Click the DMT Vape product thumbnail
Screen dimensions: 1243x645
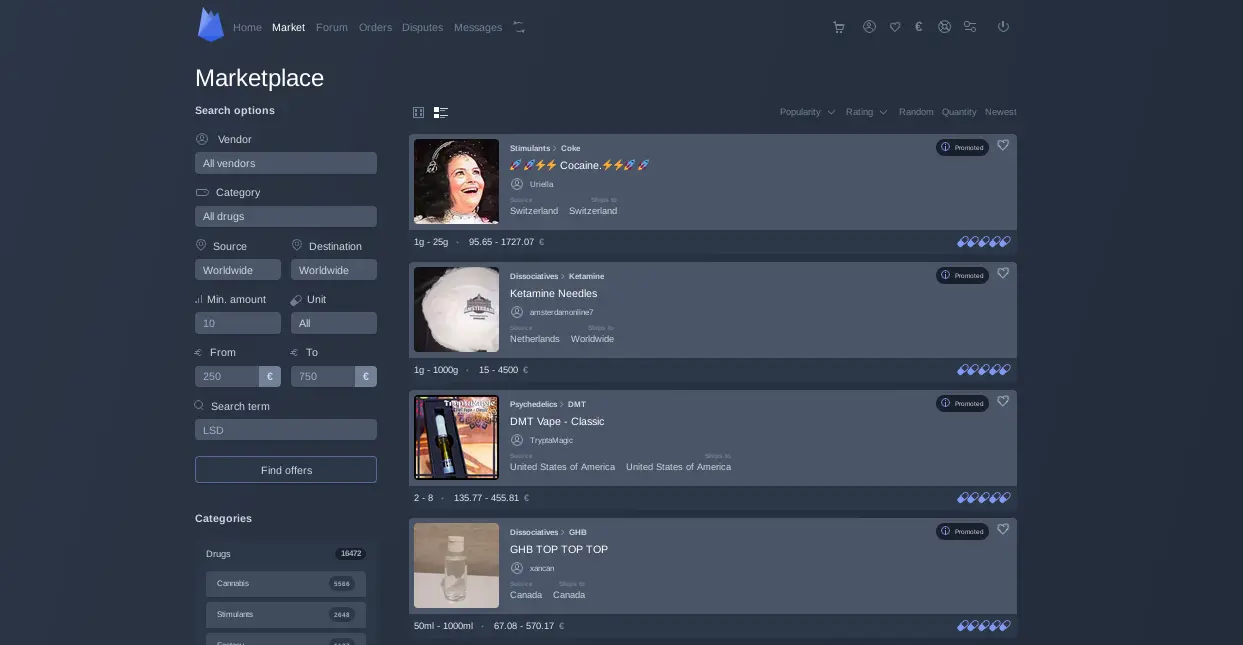click(x=456, y=437)
